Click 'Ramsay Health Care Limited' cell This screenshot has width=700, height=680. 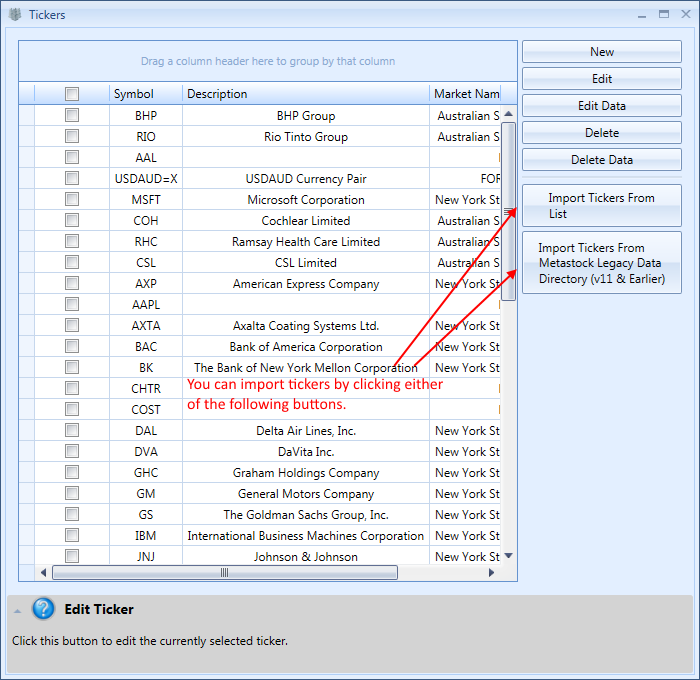coord(306,242)
